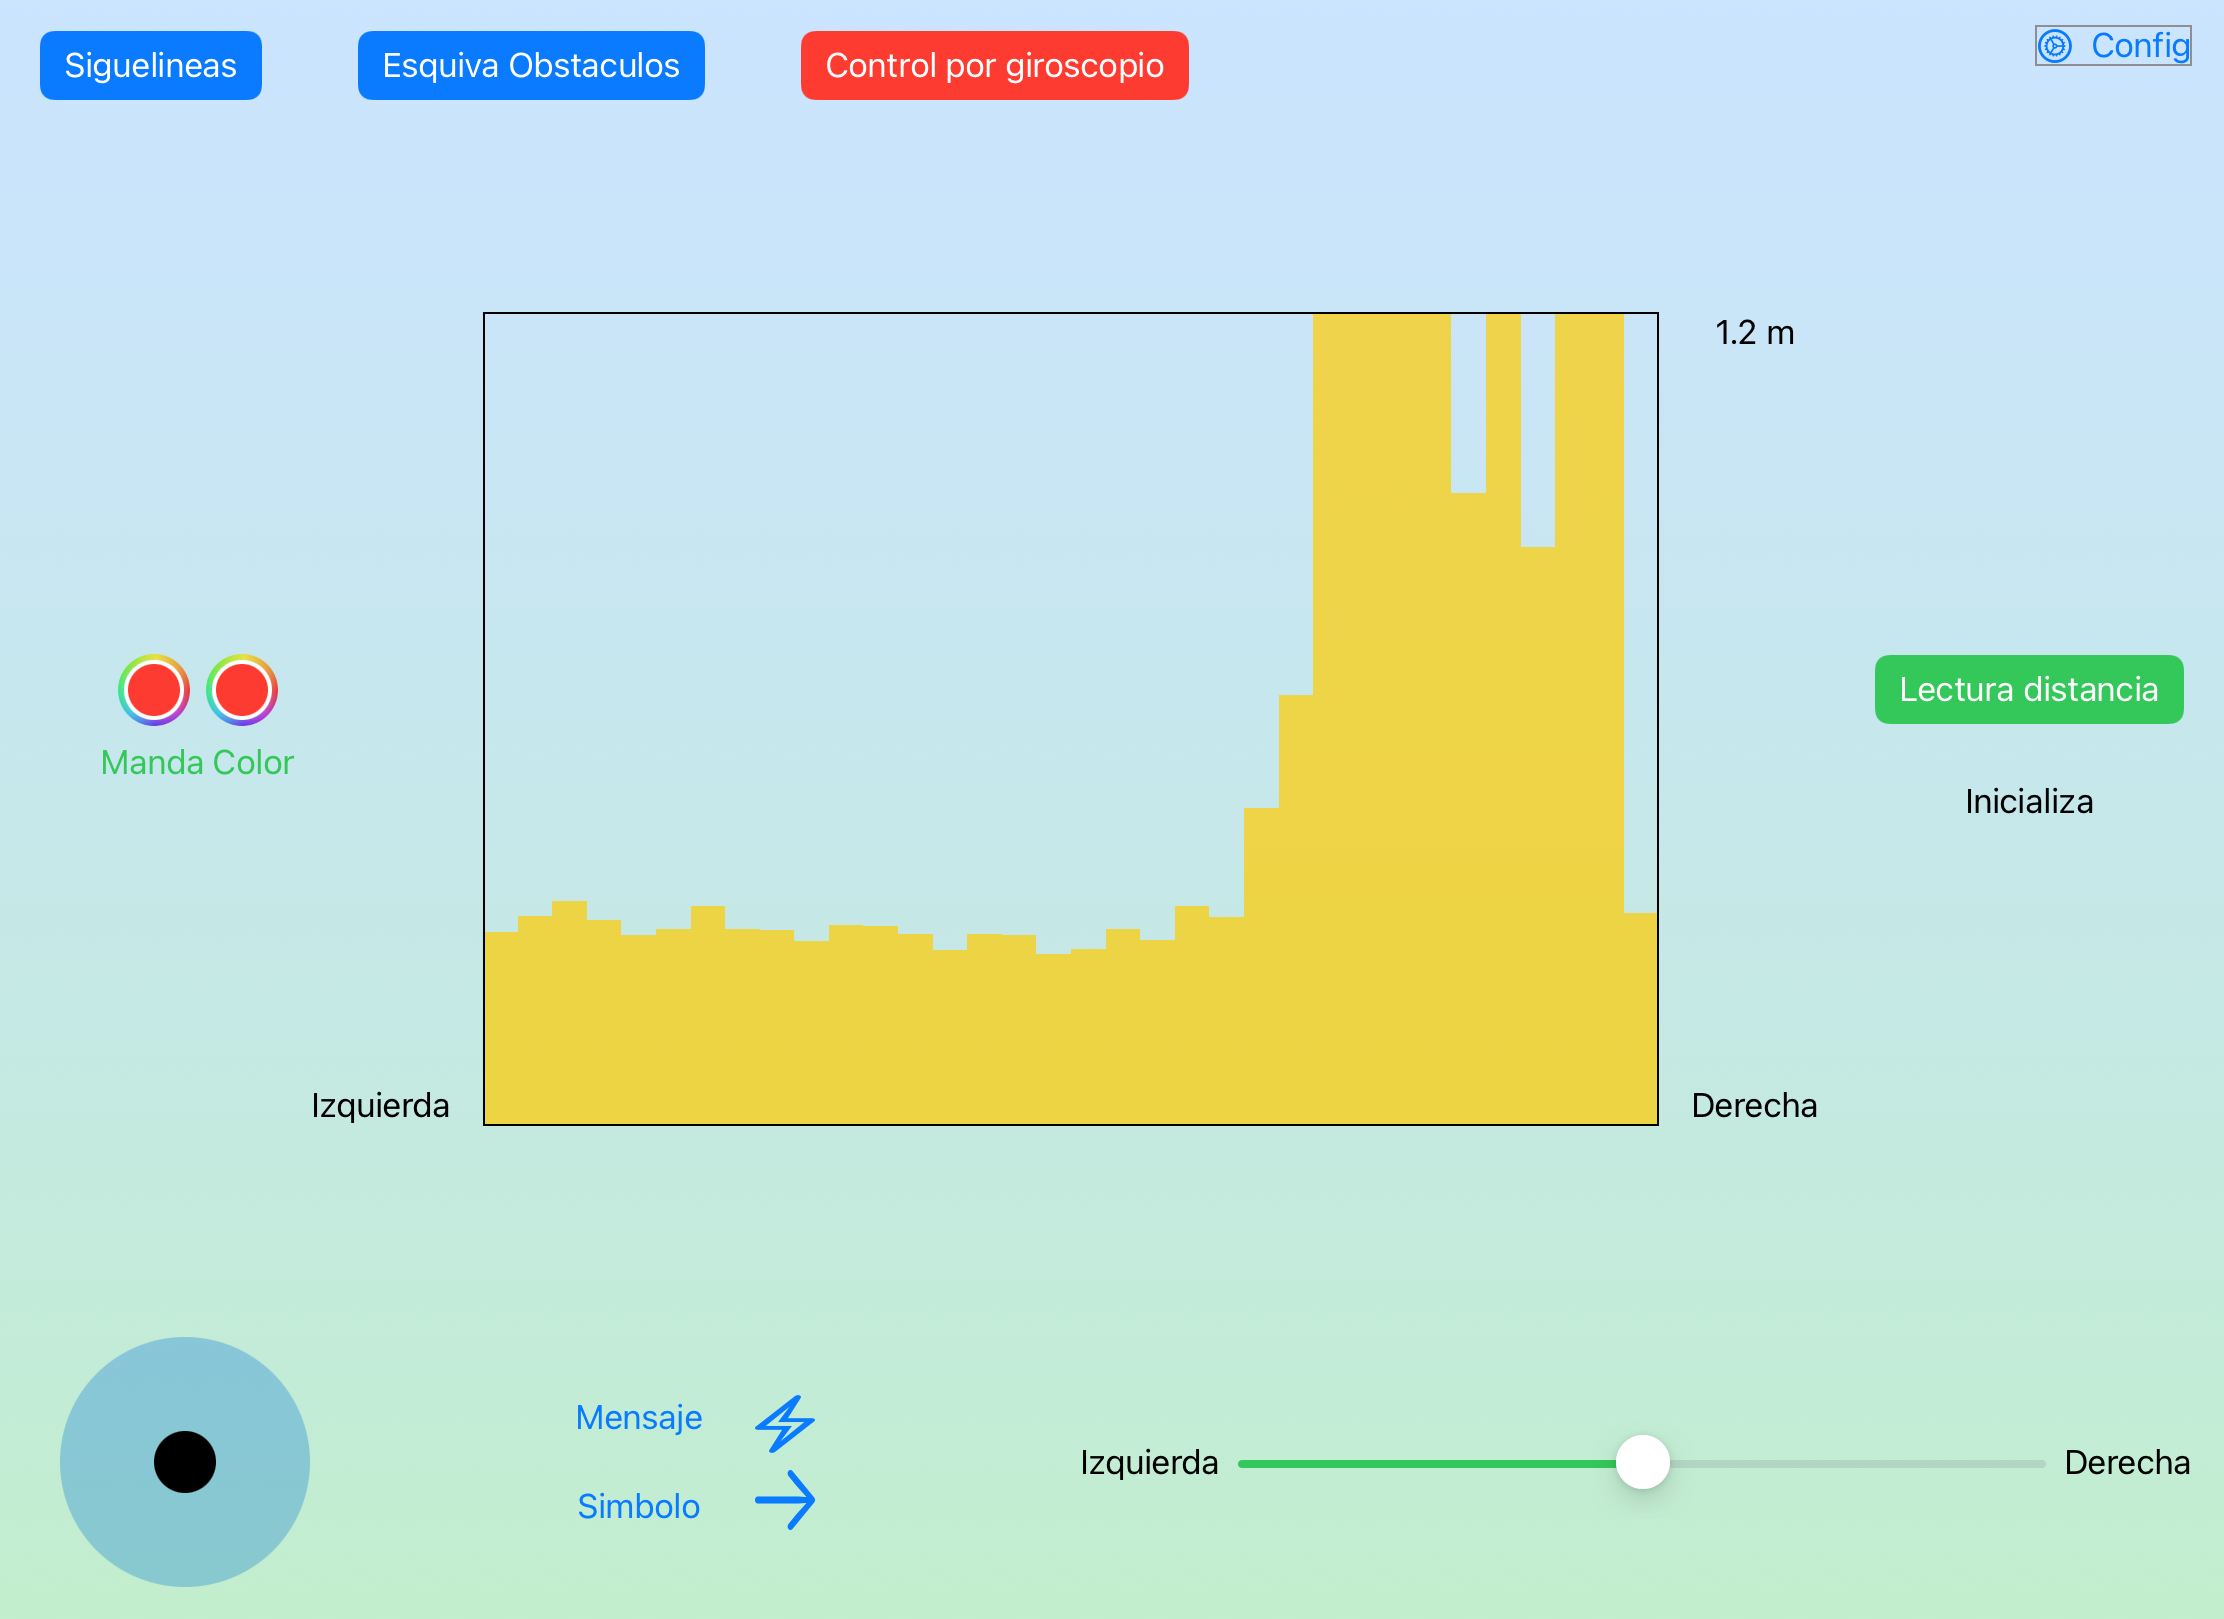Open the left red color well
The height and width of the screenshot is (1619, 2224).
tap(154, 690)
